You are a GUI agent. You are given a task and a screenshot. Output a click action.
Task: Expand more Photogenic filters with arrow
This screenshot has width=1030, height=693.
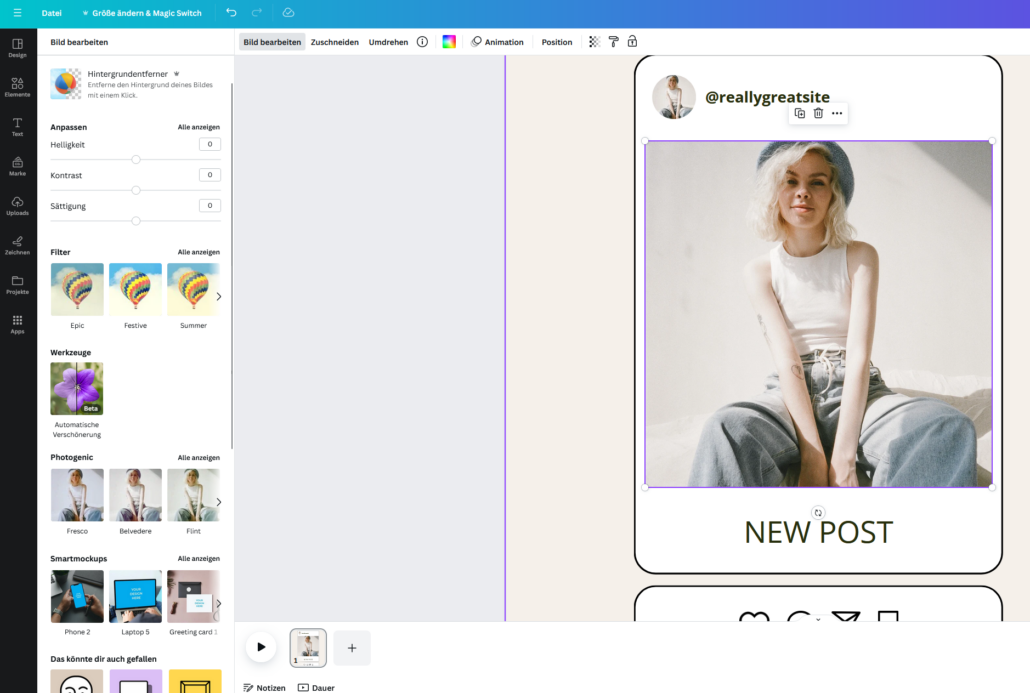219,502
